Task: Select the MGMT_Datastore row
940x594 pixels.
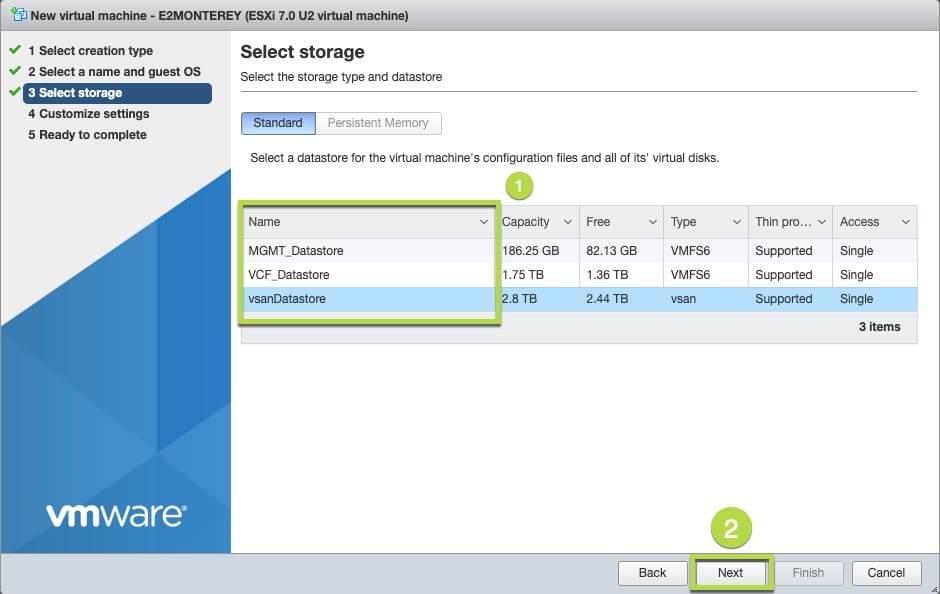Action: click(579, 251)
